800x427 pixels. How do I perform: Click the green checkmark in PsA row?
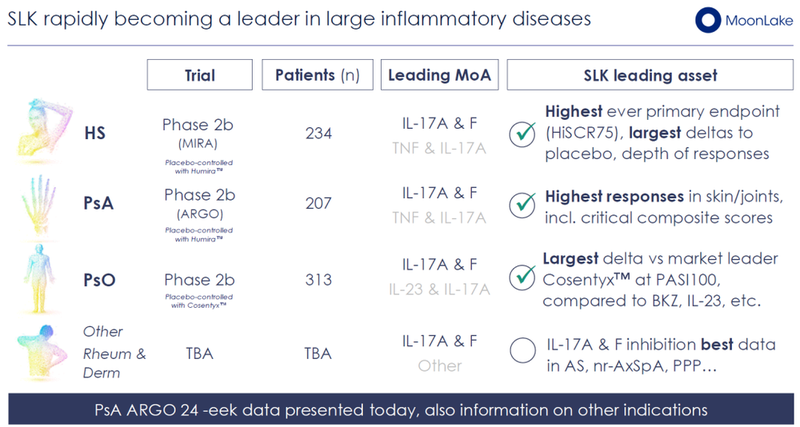tap(524, 205)
